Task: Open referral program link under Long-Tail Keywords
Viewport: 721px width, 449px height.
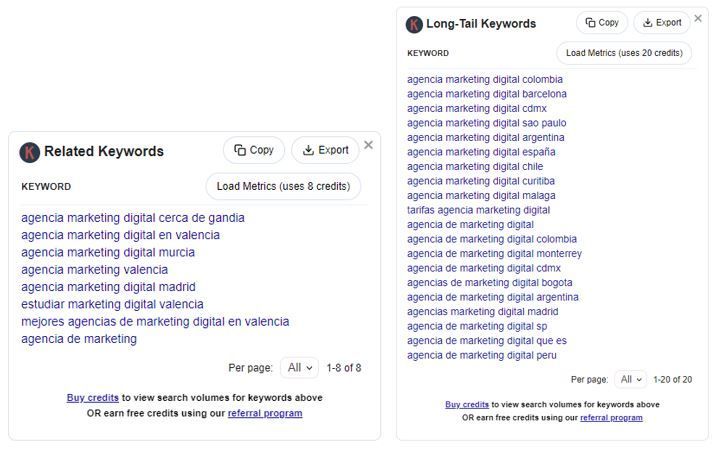Action: pos(611,418)
